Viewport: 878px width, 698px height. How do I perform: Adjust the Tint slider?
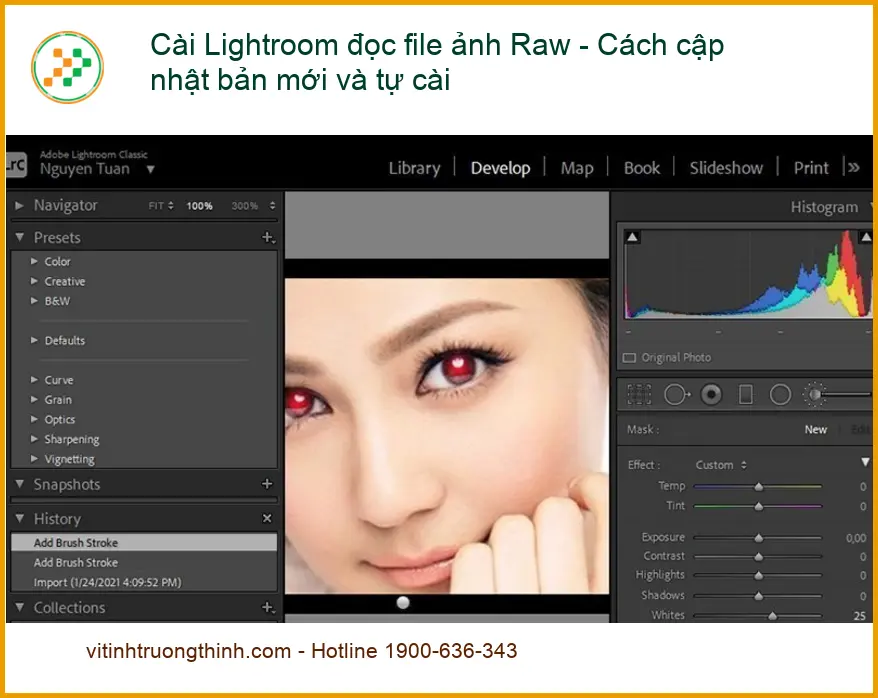point(758,506)
